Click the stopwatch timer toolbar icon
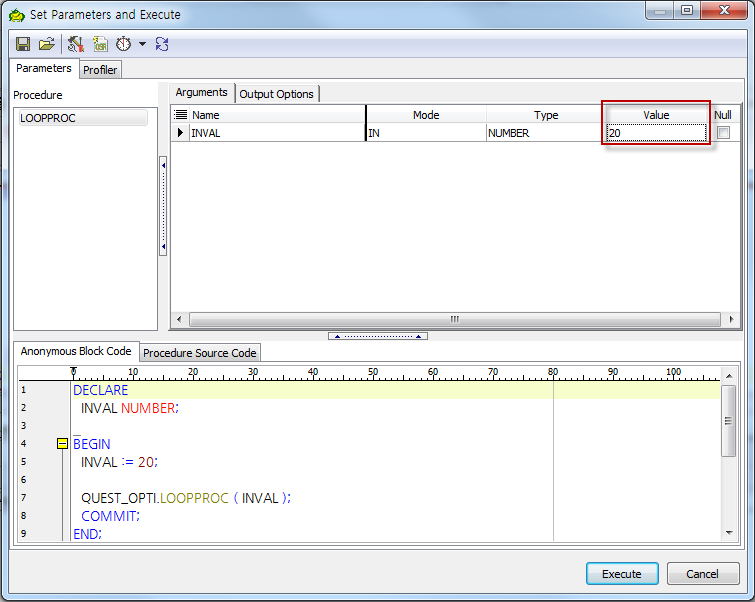The height and width of the screenshot is (602, 755). coord(124,44)
